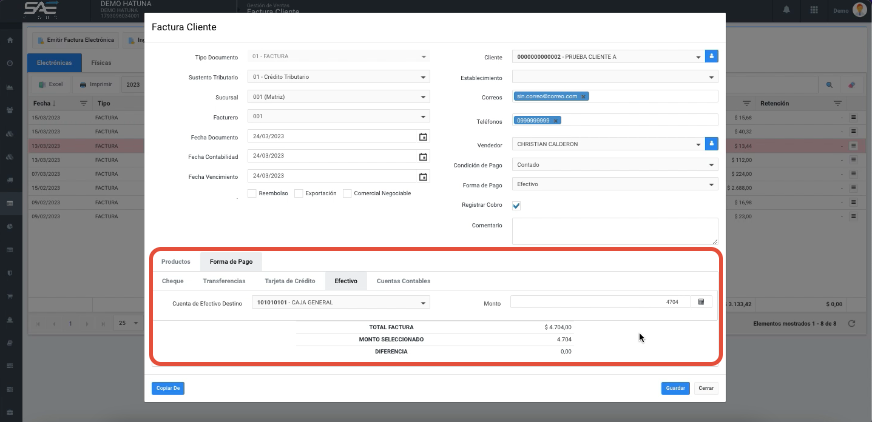
Task: Click the add client icon beside Cliente
Action: pyautogui.click(x=712, y=57)
